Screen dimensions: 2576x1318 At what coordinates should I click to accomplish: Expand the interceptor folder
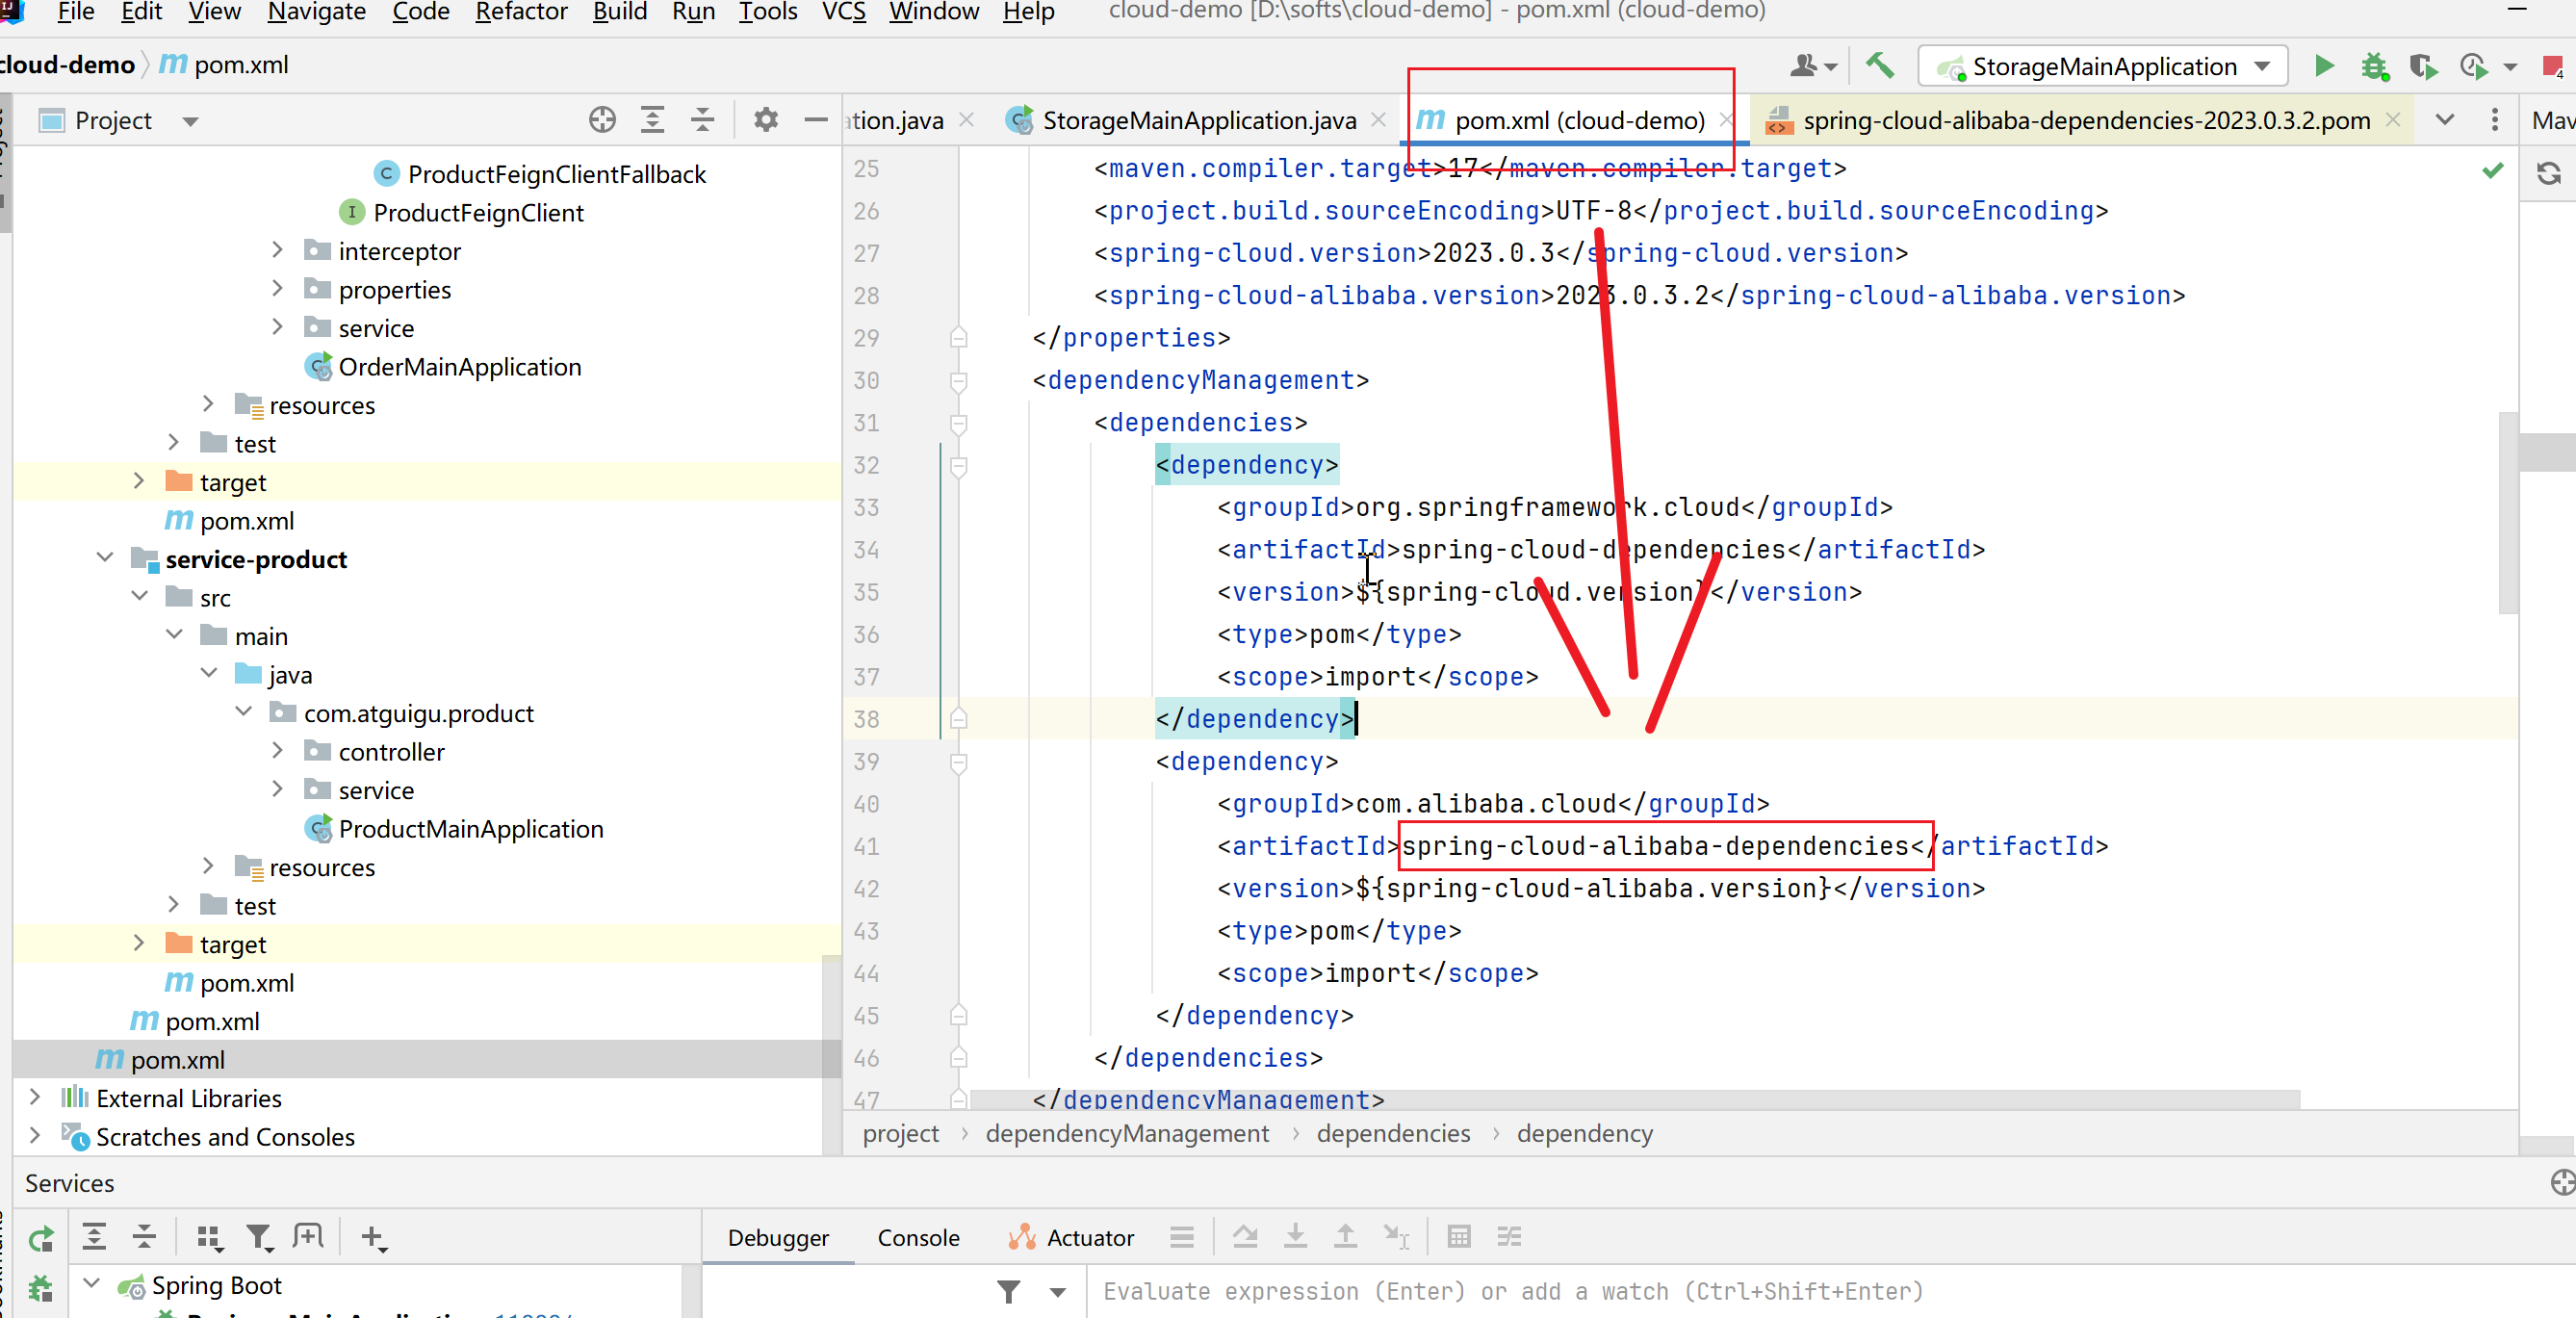277,250
